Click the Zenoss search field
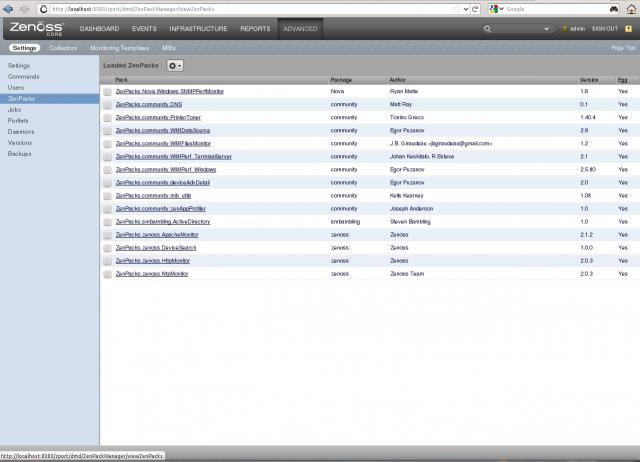The image size is (640, 462). 516,29
